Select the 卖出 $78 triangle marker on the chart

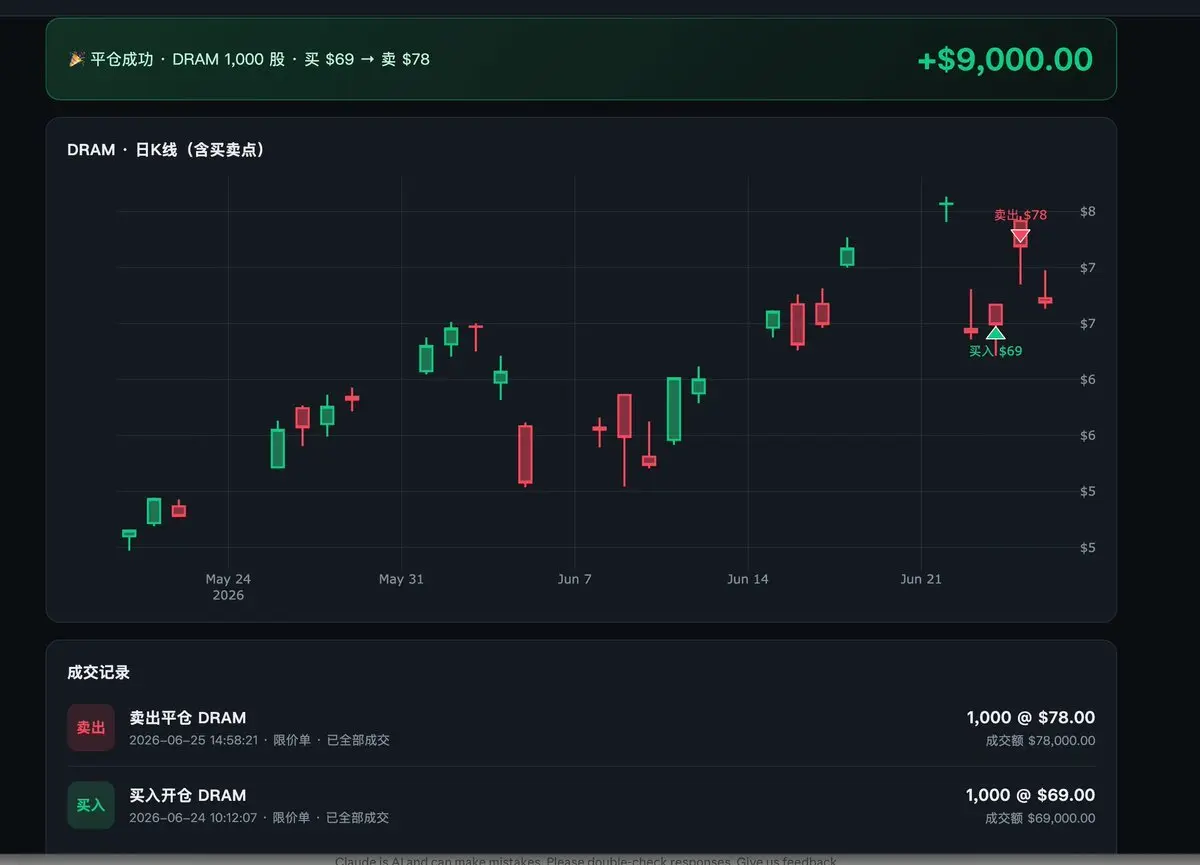[1020, 237]
